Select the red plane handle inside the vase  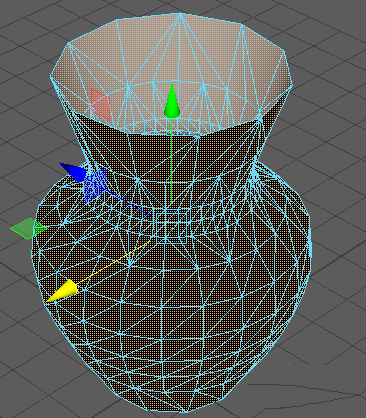click(x=100, y=104)
